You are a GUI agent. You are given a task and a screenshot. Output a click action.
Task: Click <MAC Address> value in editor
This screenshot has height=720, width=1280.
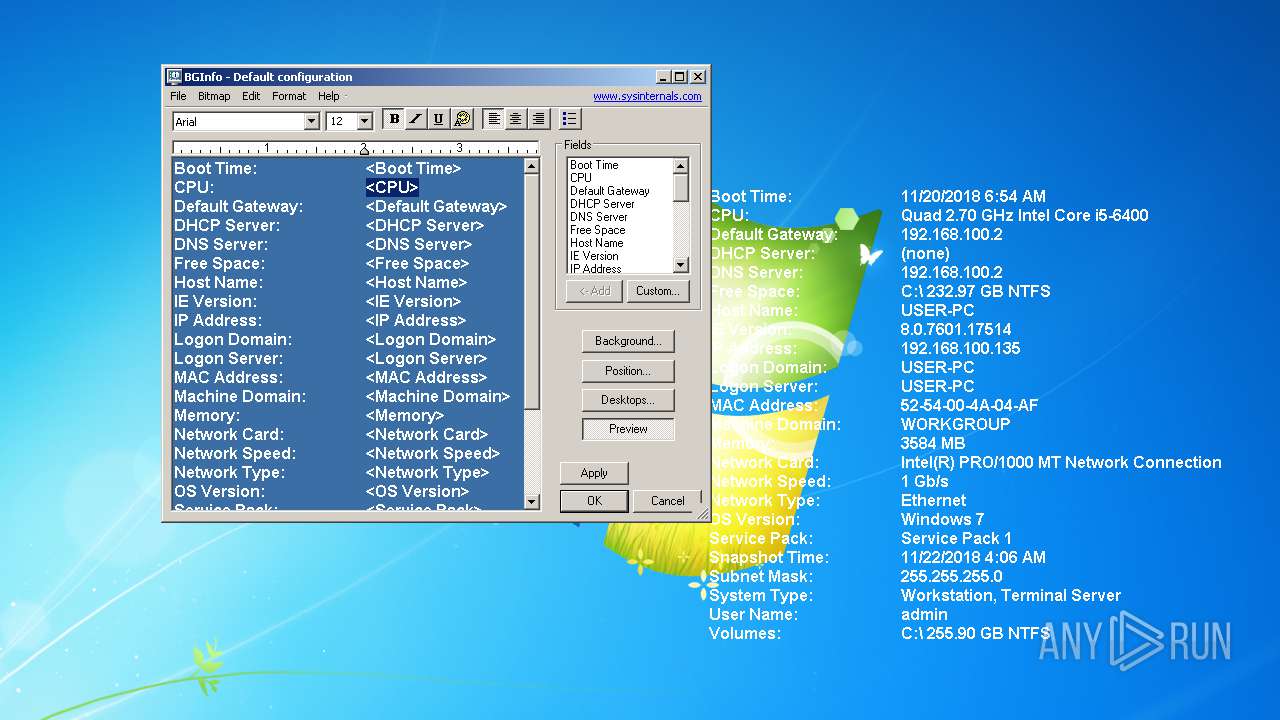[x=426, y=377]
